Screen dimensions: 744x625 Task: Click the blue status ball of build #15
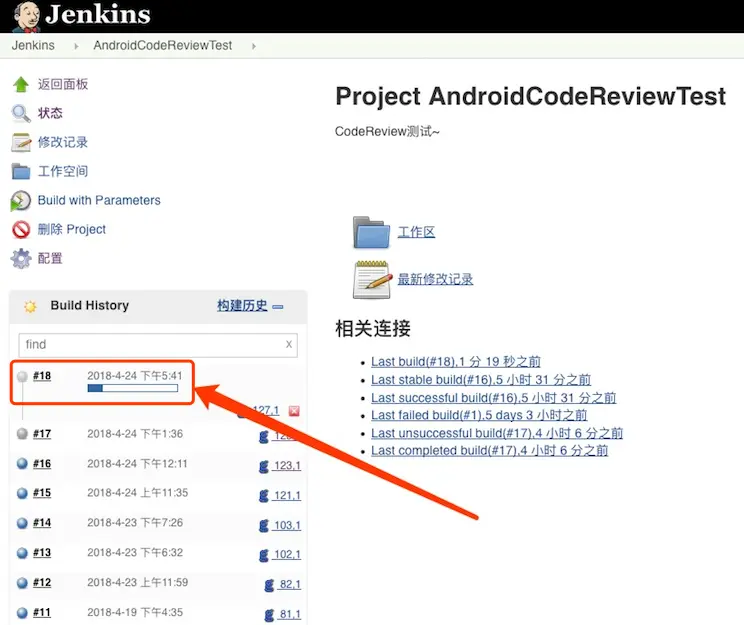pos(22,493)
